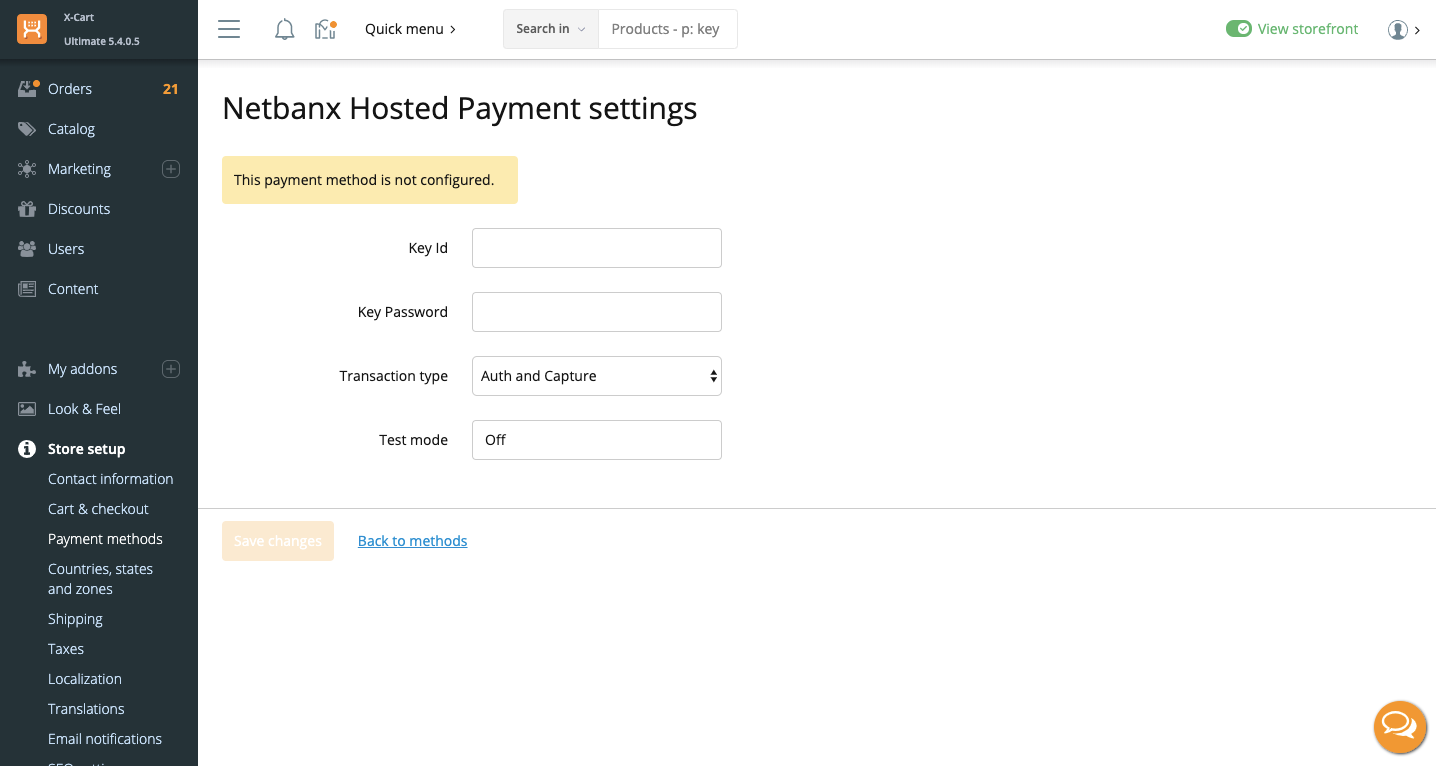The height and width of the screenshot is (766, 1436).
Task: Click the Marketing icon in sidebar
Action: coord(27,169)
